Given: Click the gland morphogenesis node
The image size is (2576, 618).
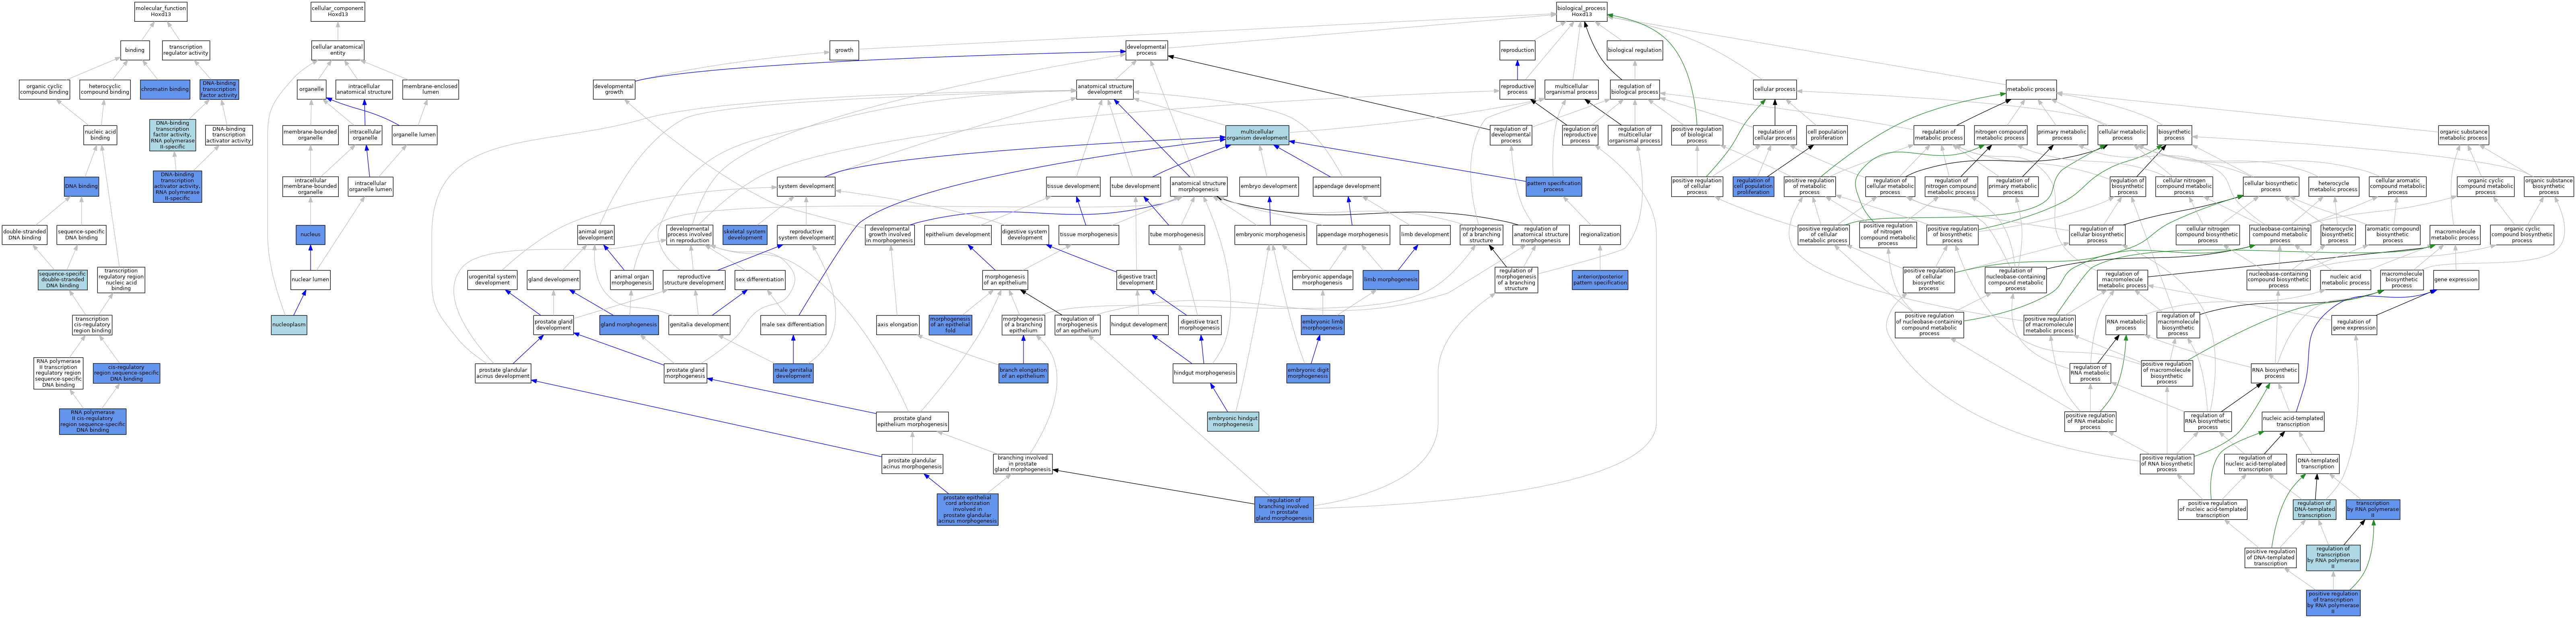Looking at the screenshot, I should tap(629, 325).
